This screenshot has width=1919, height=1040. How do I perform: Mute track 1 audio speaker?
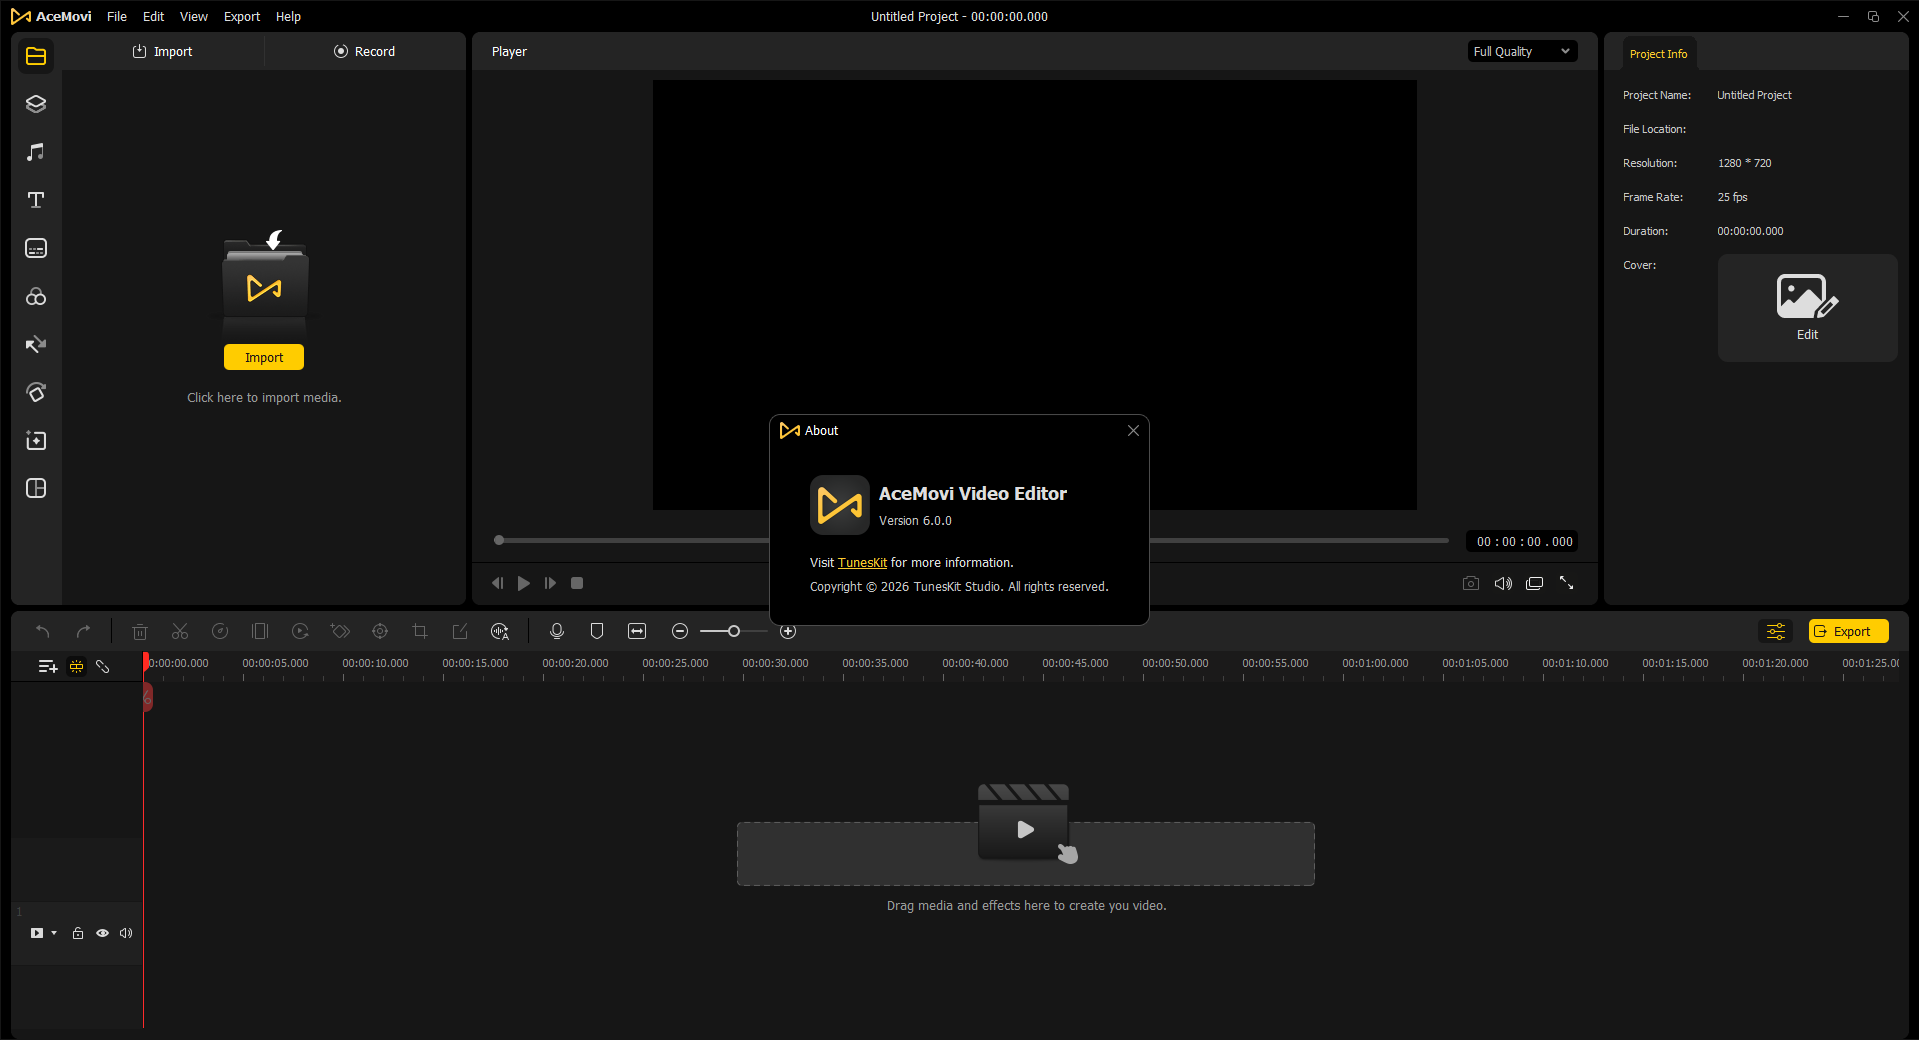(126, 933)
